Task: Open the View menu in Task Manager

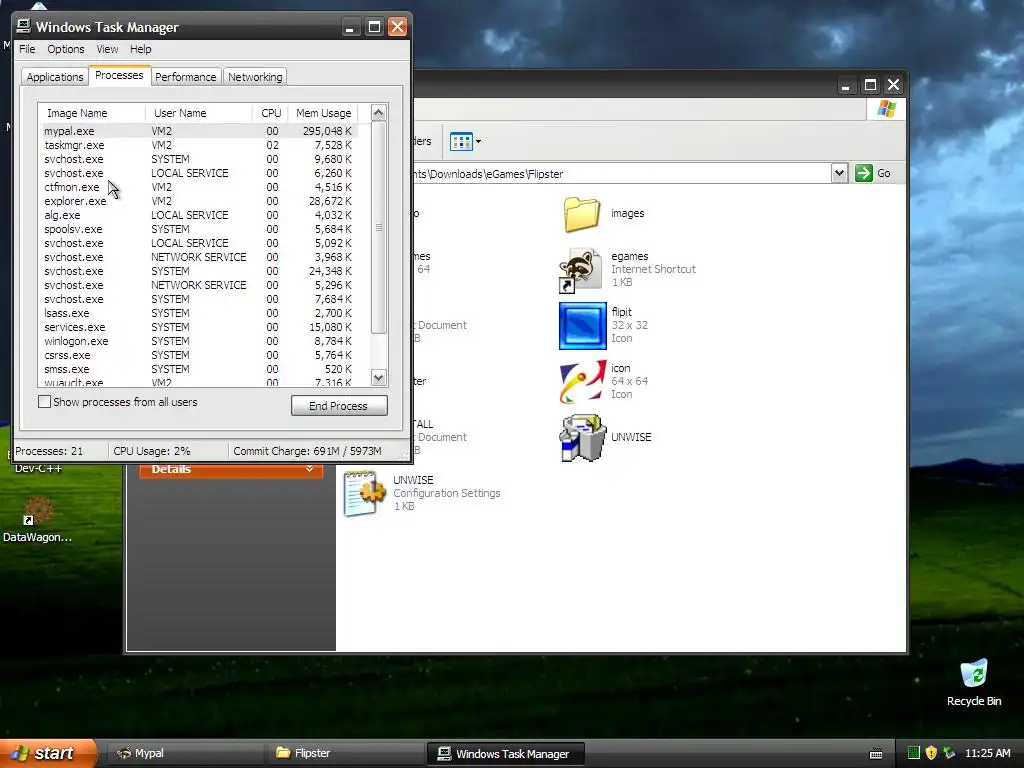Action: (x=107, y=49)
